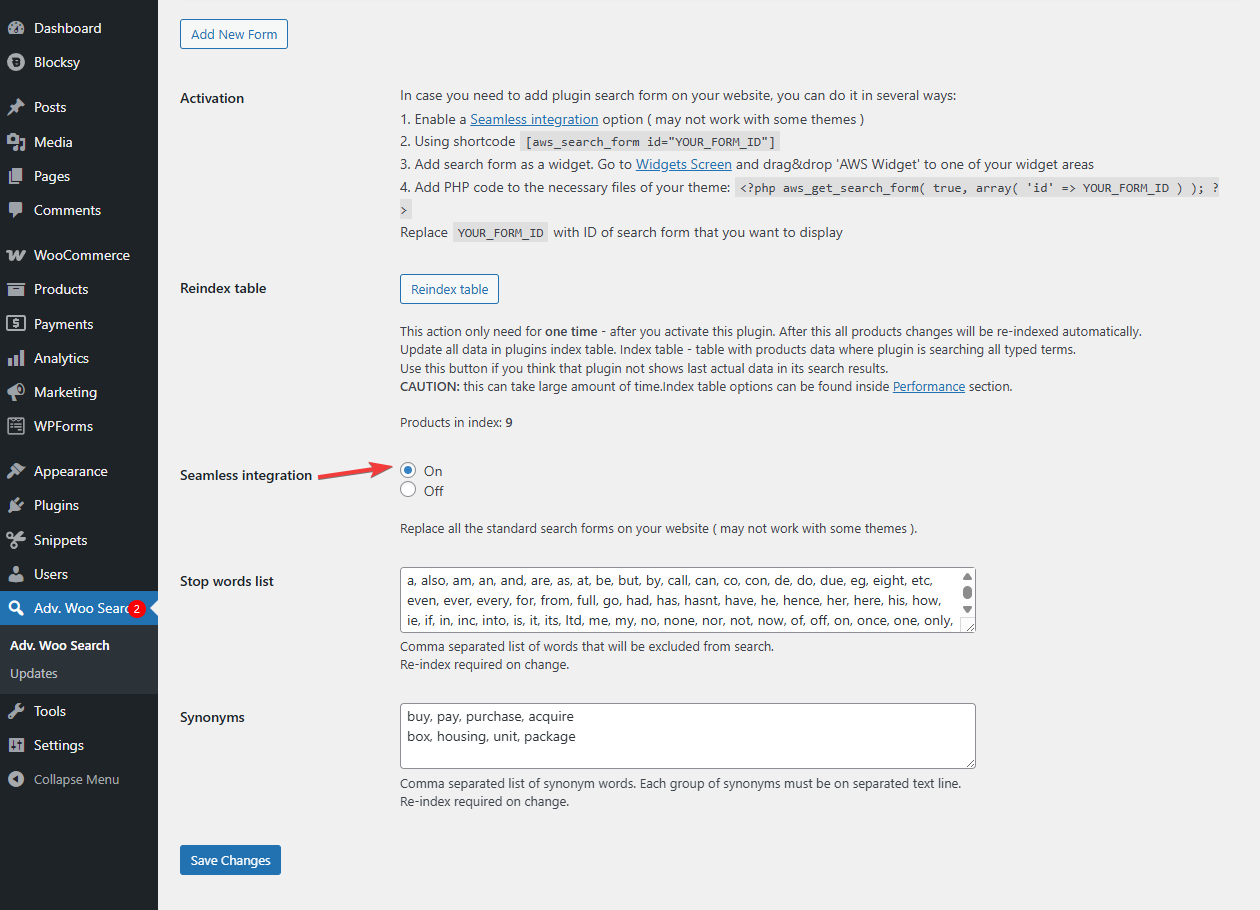The height and width of the screenshot is (910, 1260).
Task: Click the Plugins plug icon
Action: click(x=16, y=505)
